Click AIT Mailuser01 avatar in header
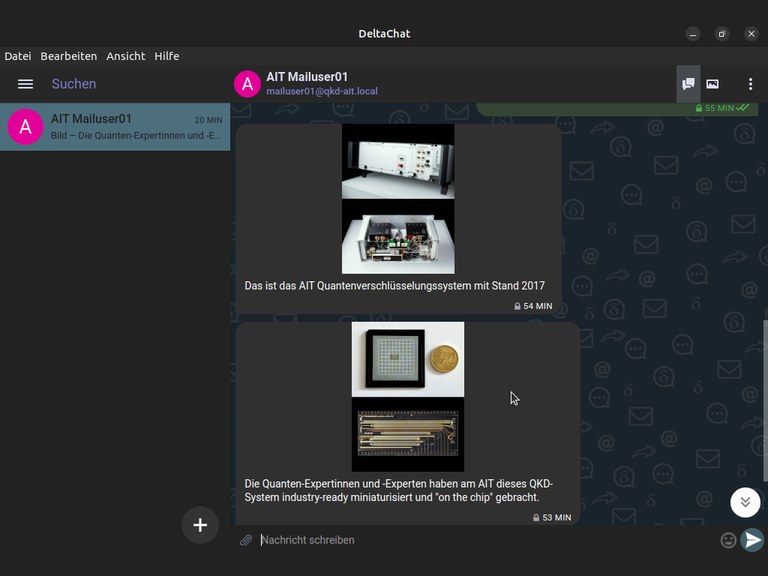Screen dimensions: 768x576 click(247, 84)
